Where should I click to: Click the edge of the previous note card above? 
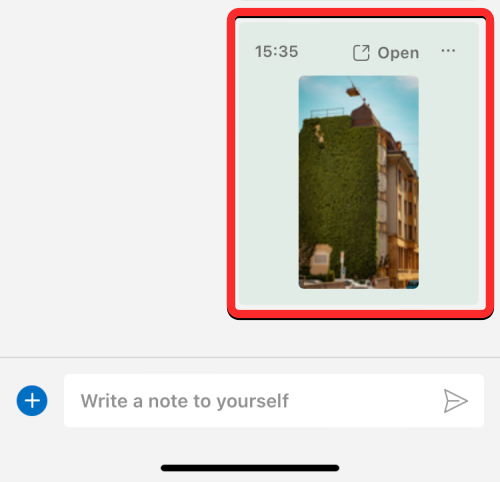click(x=358, y=1)
